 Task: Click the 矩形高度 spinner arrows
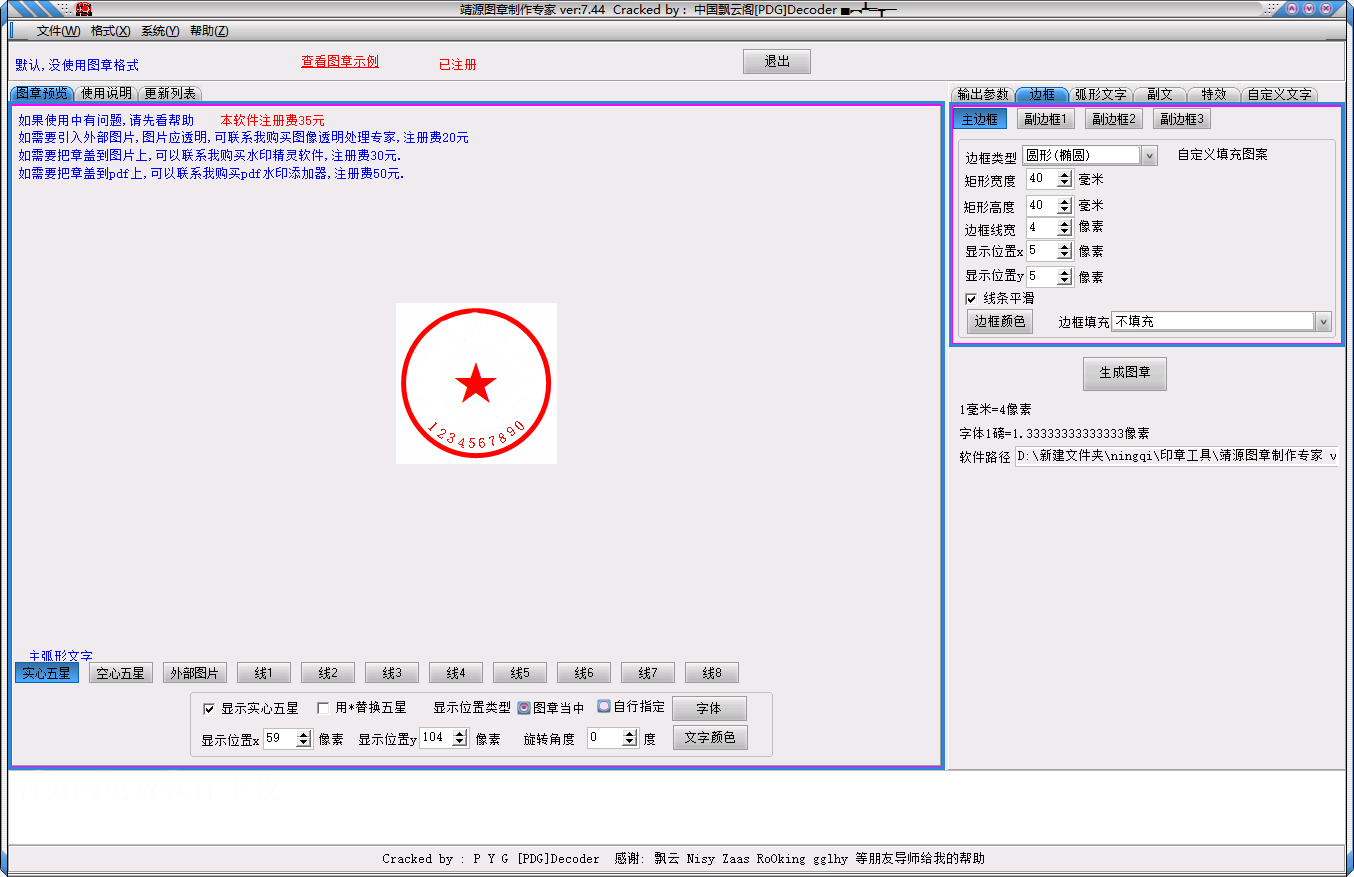click(x=1064, y=205)
